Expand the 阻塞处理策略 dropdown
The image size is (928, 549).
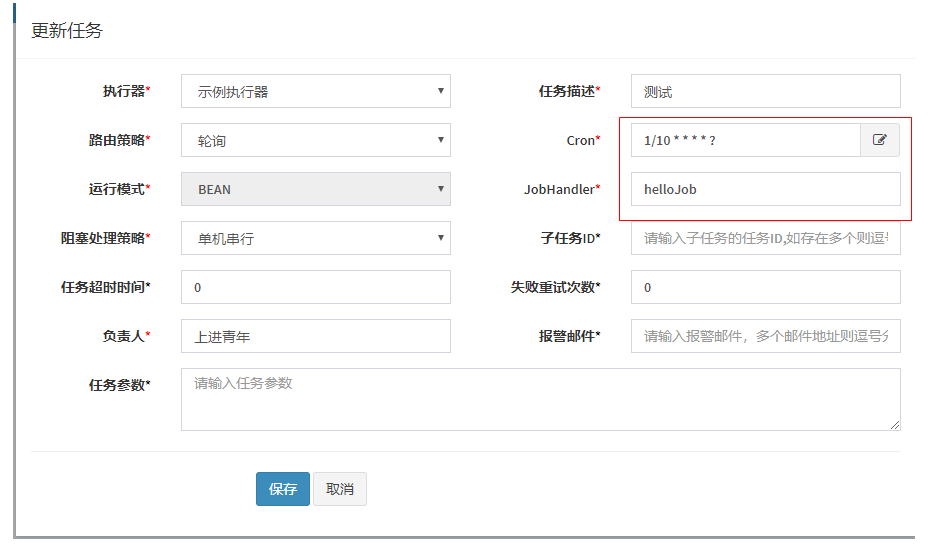(315, 238)
